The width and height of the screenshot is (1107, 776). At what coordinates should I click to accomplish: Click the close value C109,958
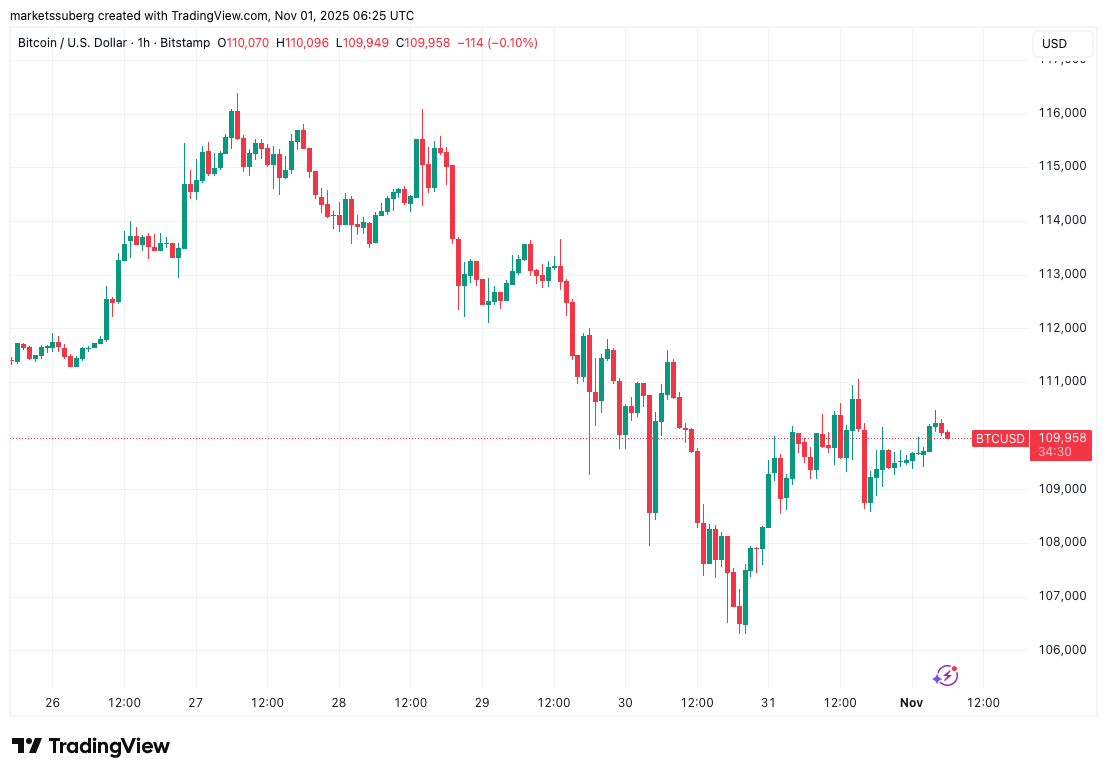coord(423,43)
